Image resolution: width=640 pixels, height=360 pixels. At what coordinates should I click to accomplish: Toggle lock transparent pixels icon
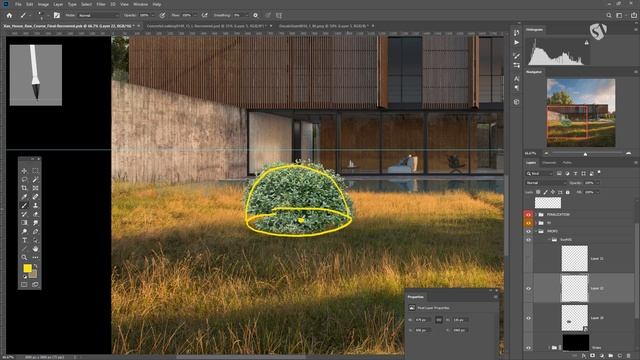(x=538, y=192)
